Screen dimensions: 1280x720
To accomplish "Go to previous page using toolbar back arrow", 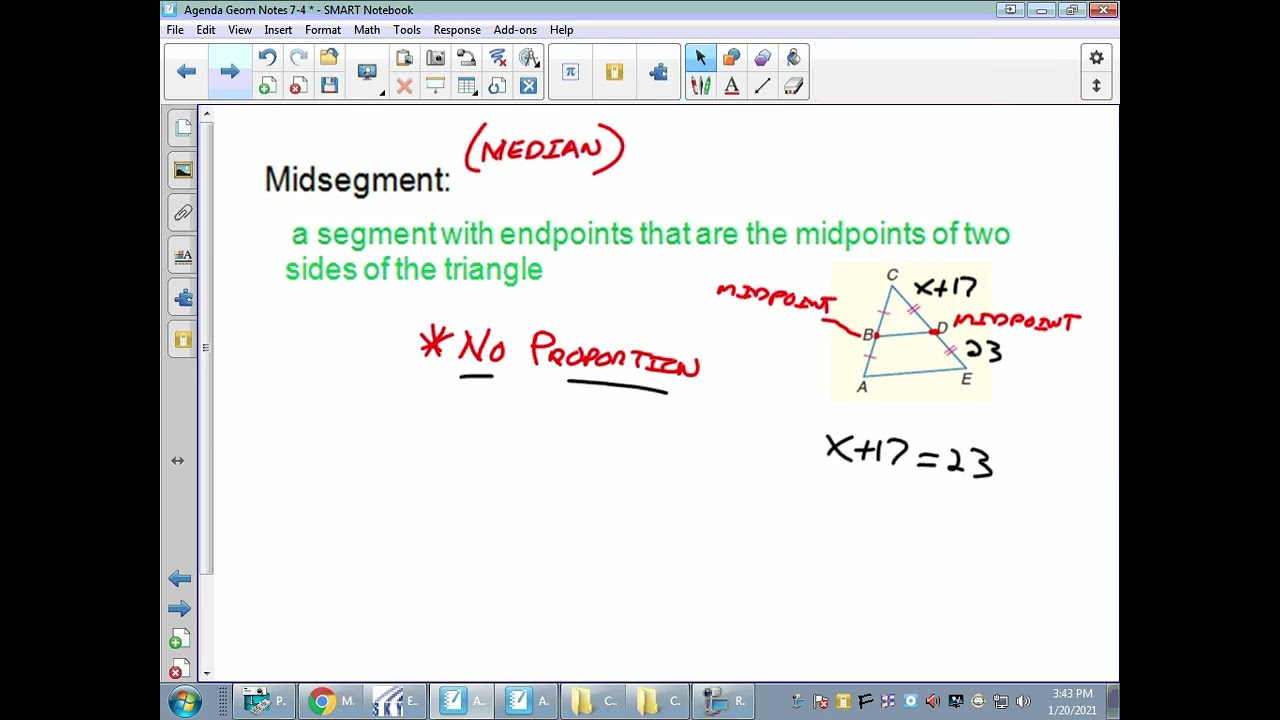I will (x=186, y=71).
